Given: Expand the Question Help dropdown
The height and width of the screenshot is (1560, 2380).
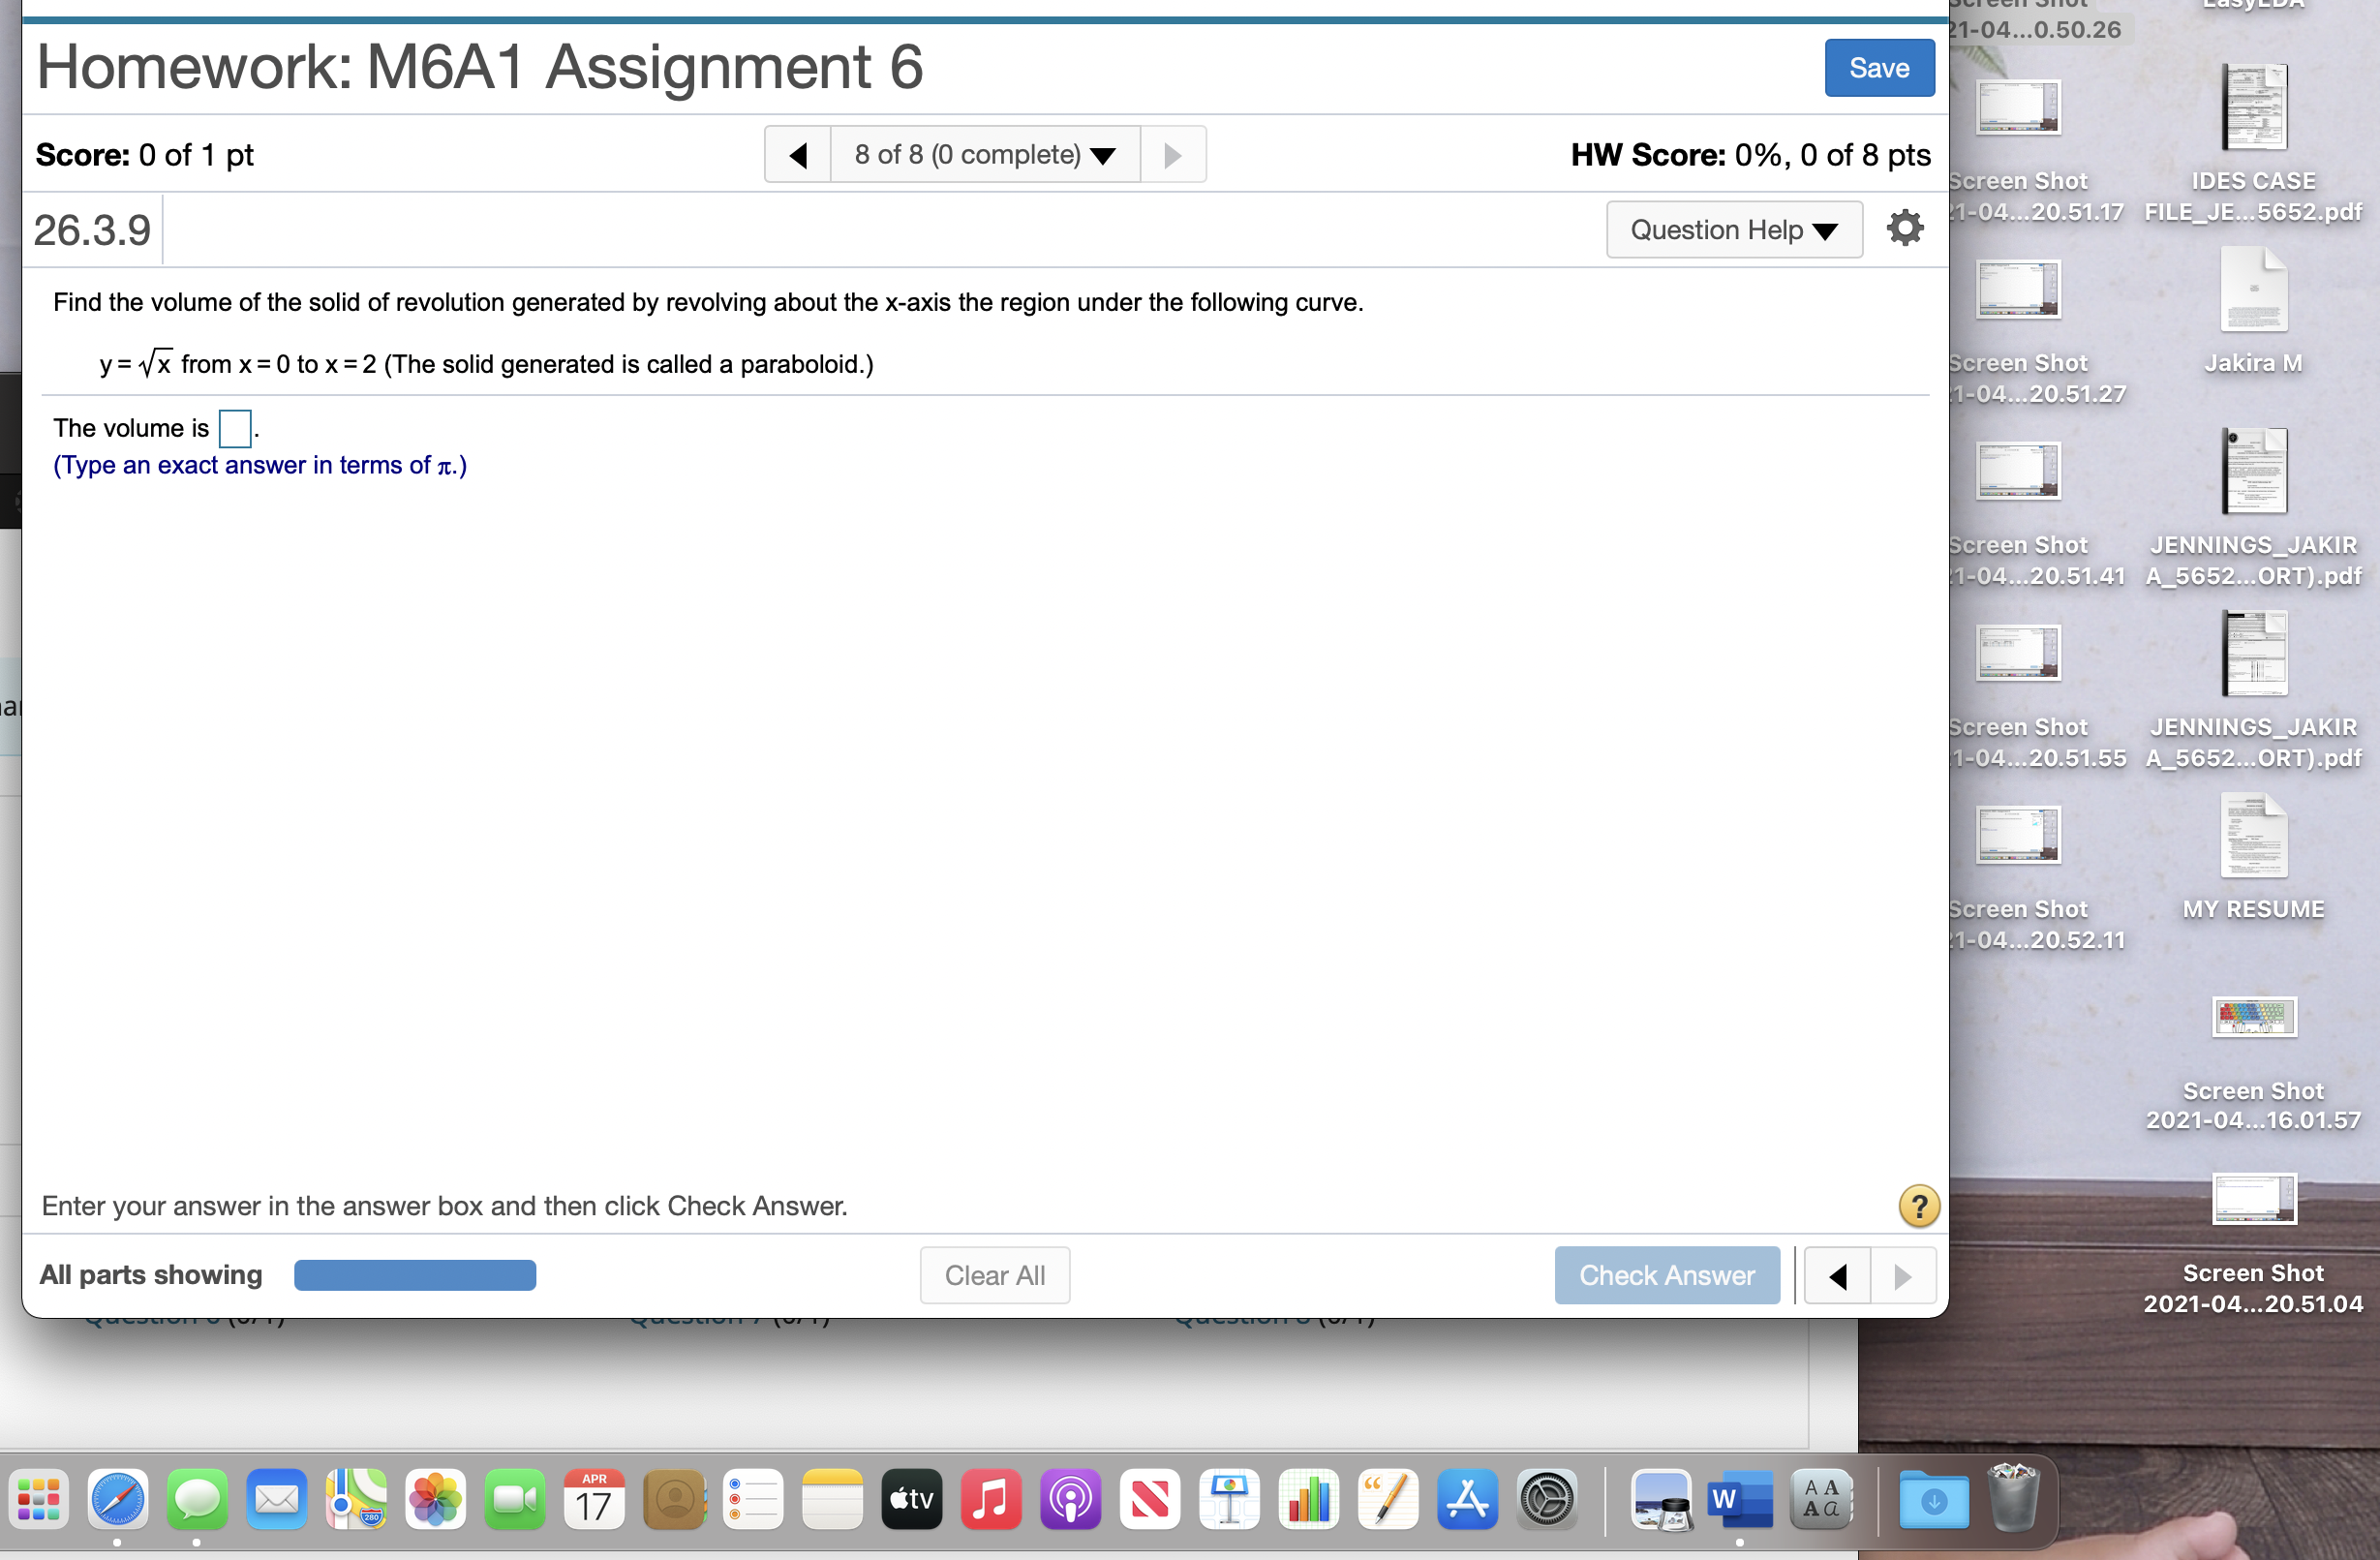Looking at the screenshot, I should point(1733,230).
